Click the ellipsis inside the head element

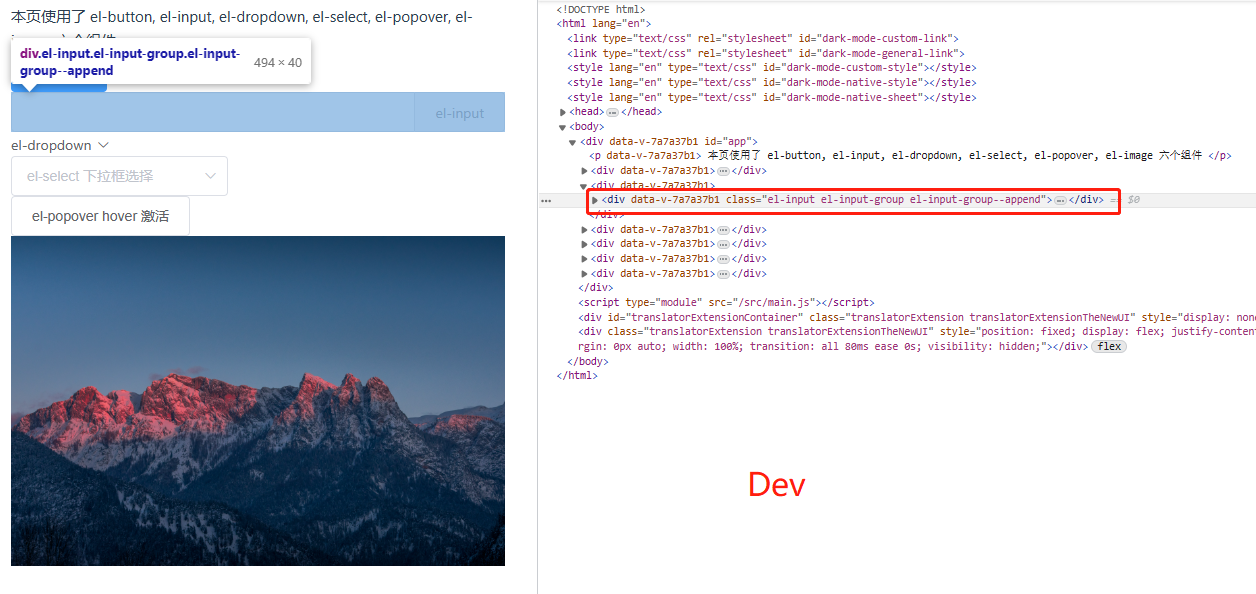(x=613, y=112)
